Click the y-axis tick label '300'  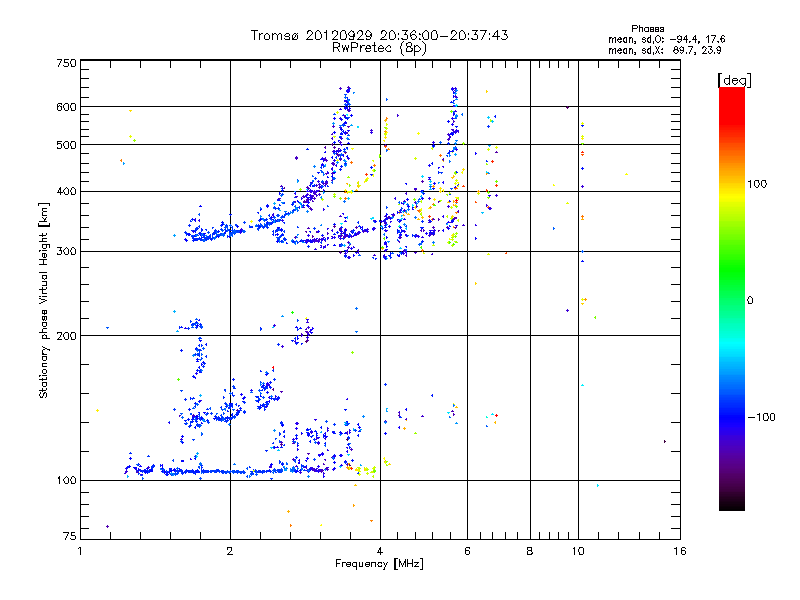point(66,252)
